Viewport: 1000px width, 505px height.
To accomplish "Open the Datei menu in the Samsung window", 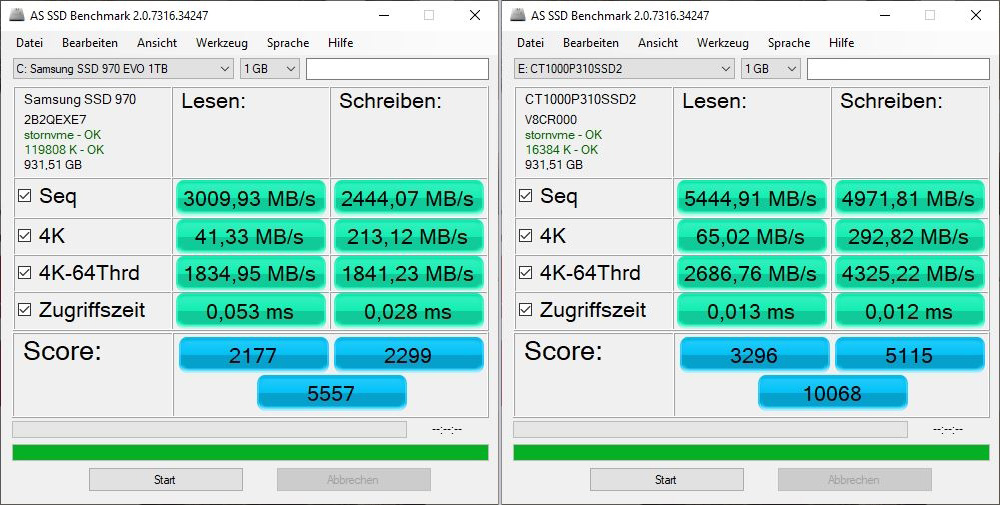I will [x=29, y=43].
